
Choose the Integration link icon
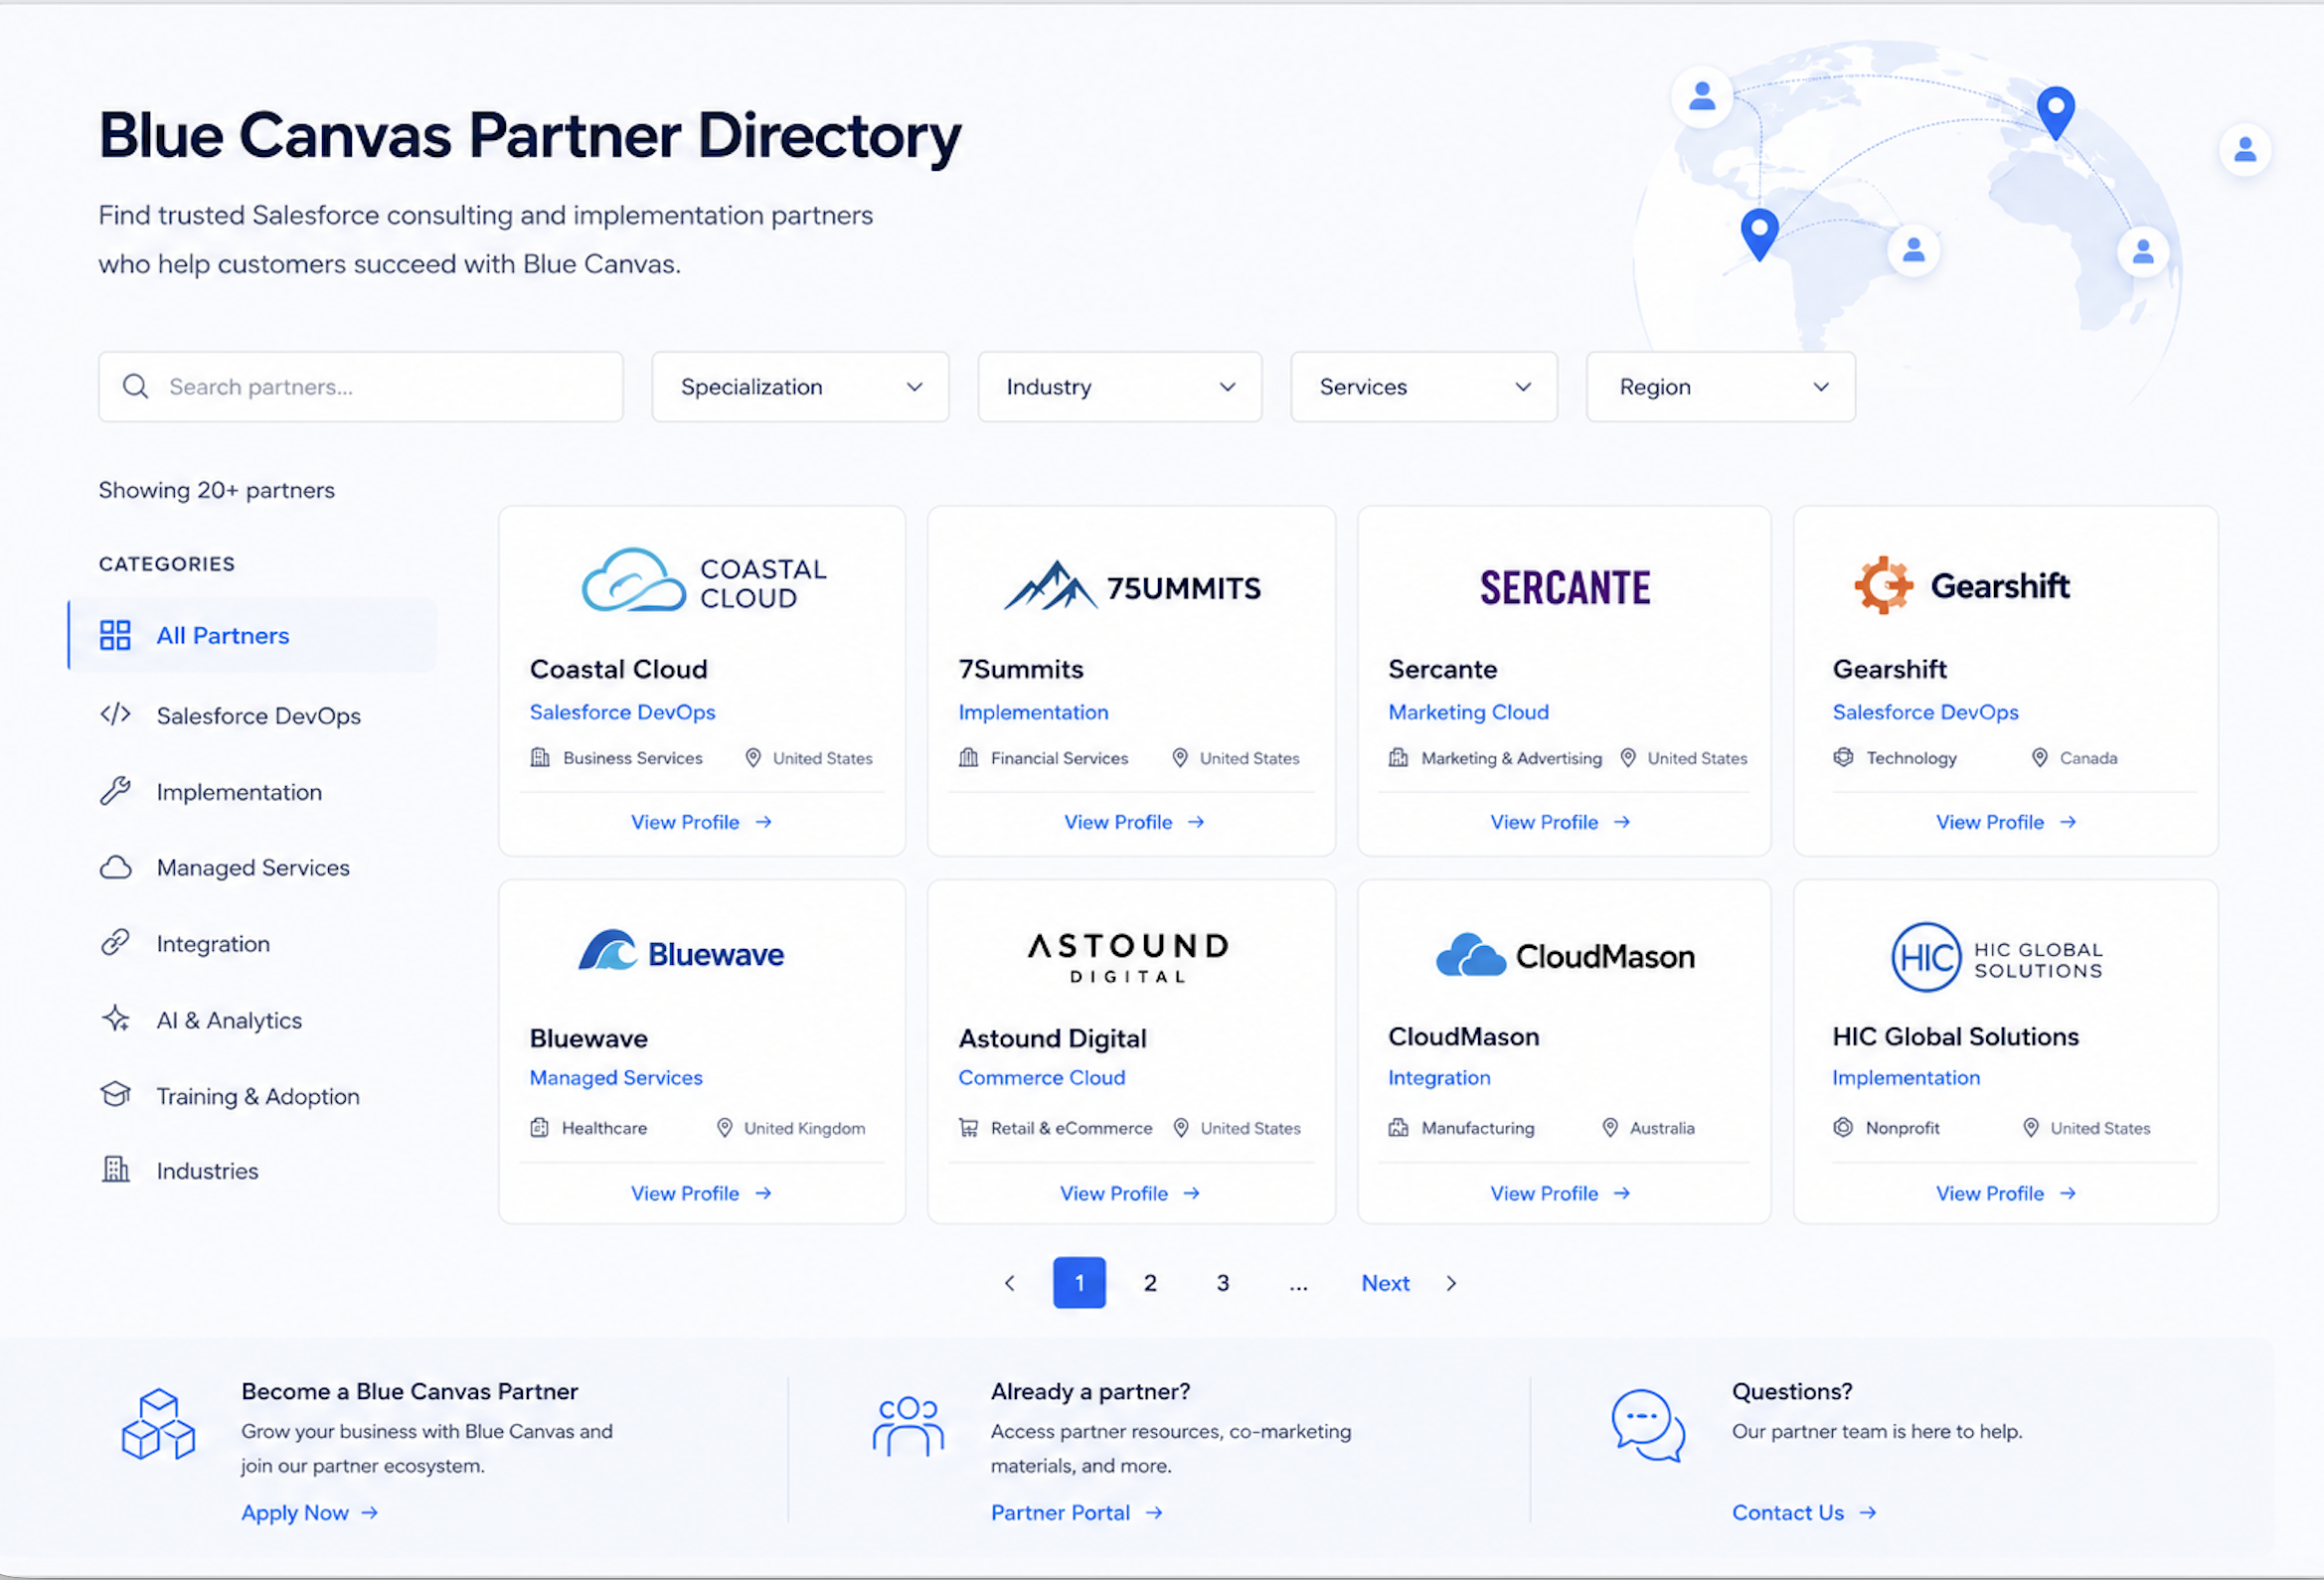115,943
